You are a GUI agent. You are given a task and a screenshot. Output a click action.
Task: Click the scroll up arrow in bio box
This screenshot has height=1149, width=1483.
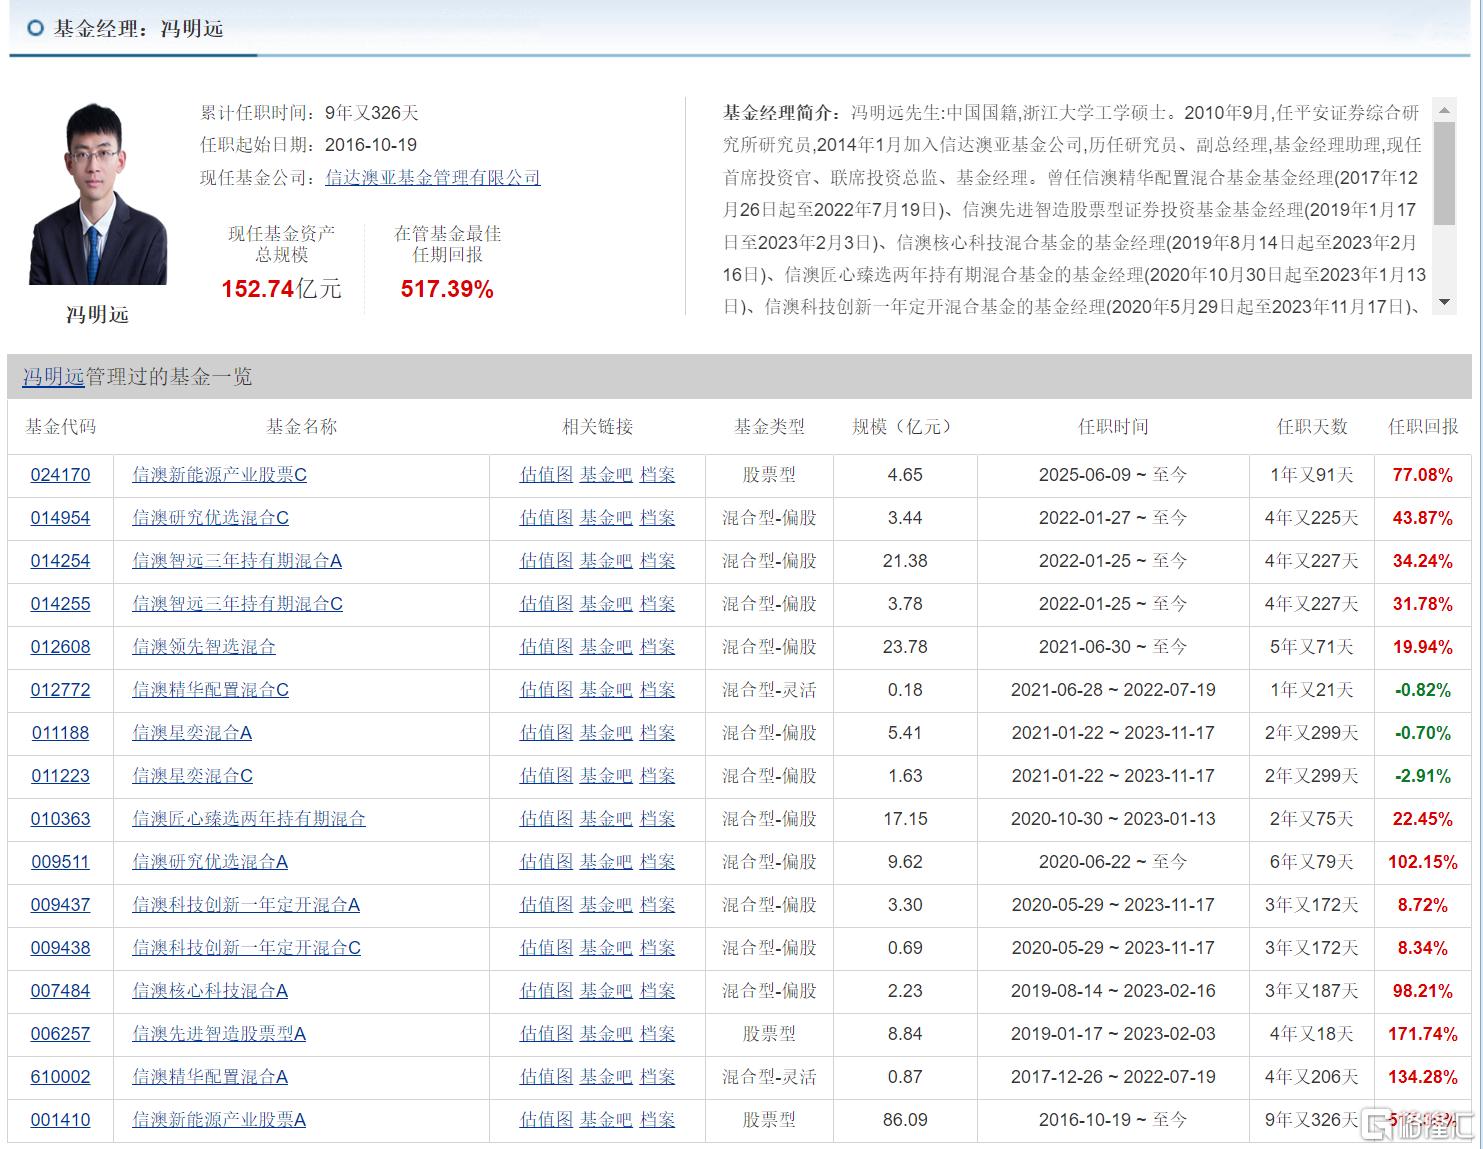(1443, 110)
